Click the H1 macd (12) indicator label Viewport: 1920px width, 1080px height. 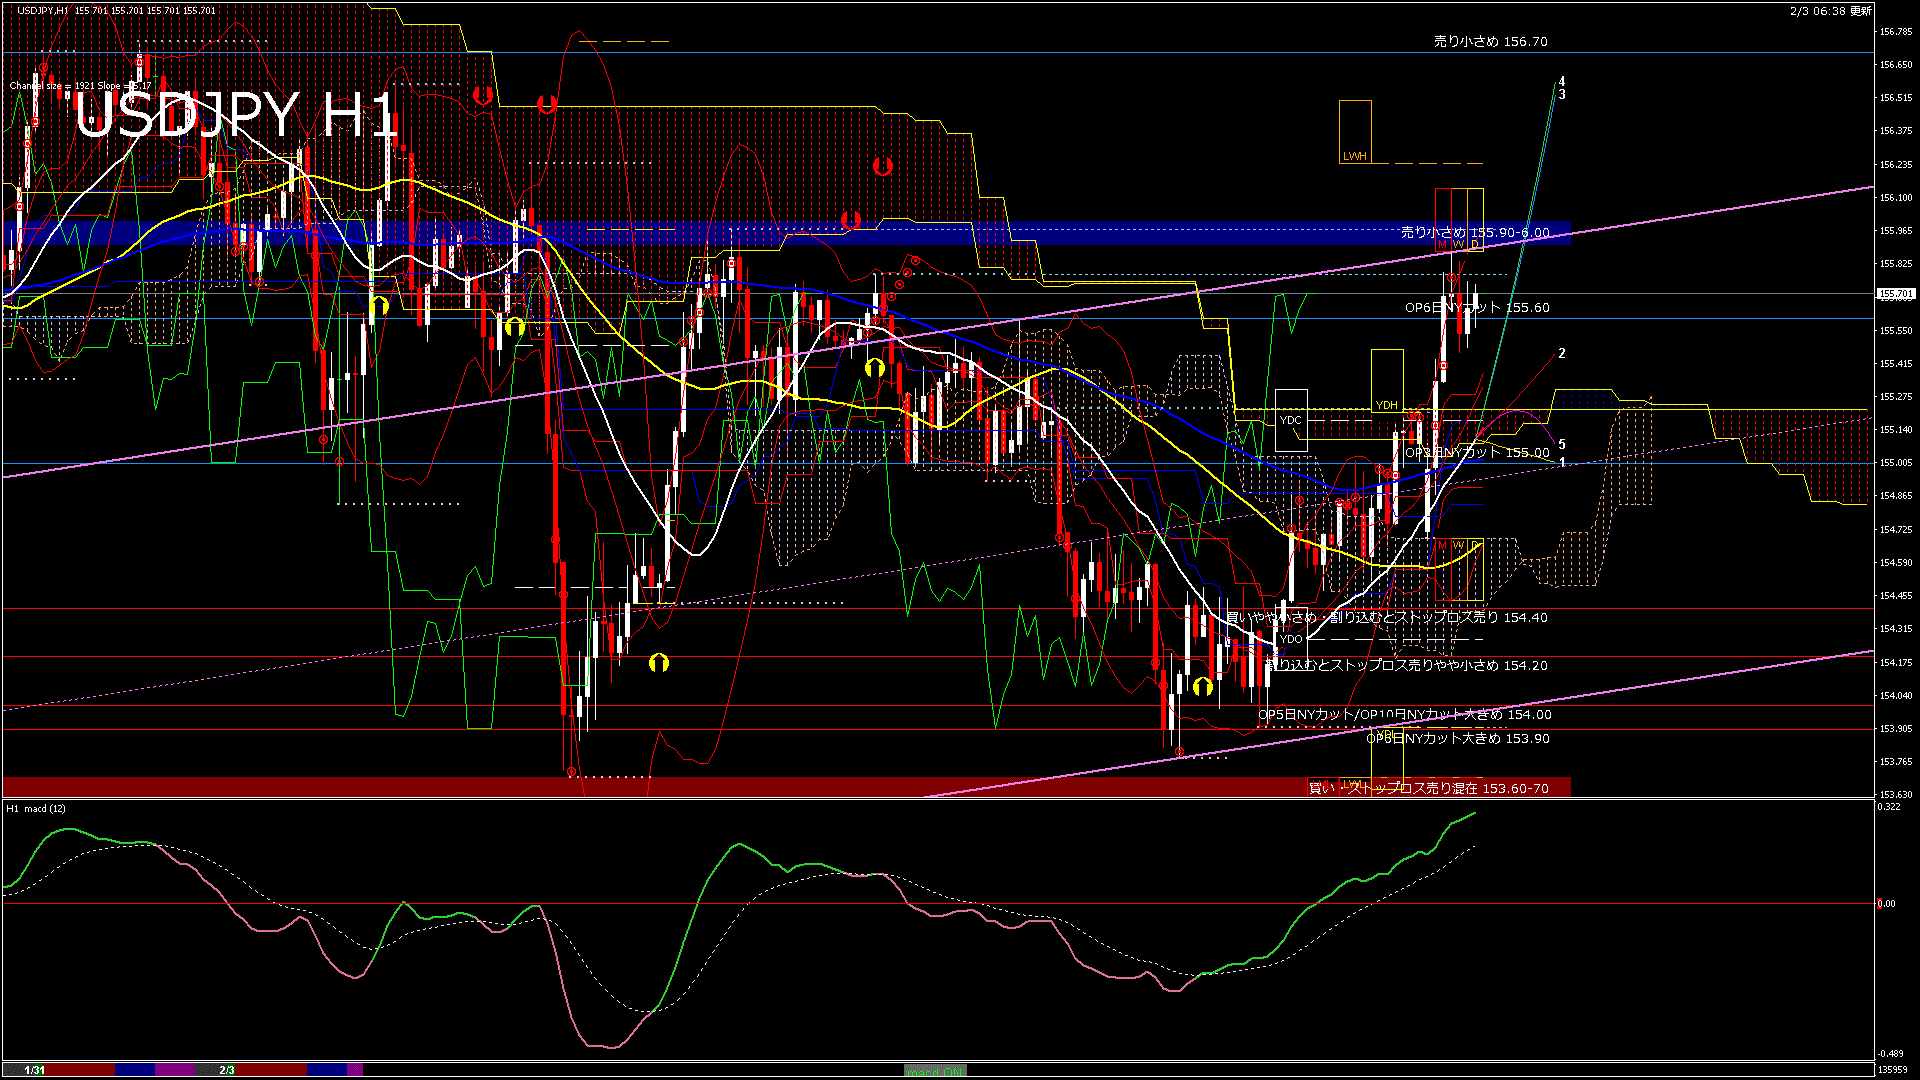(36, 808)
